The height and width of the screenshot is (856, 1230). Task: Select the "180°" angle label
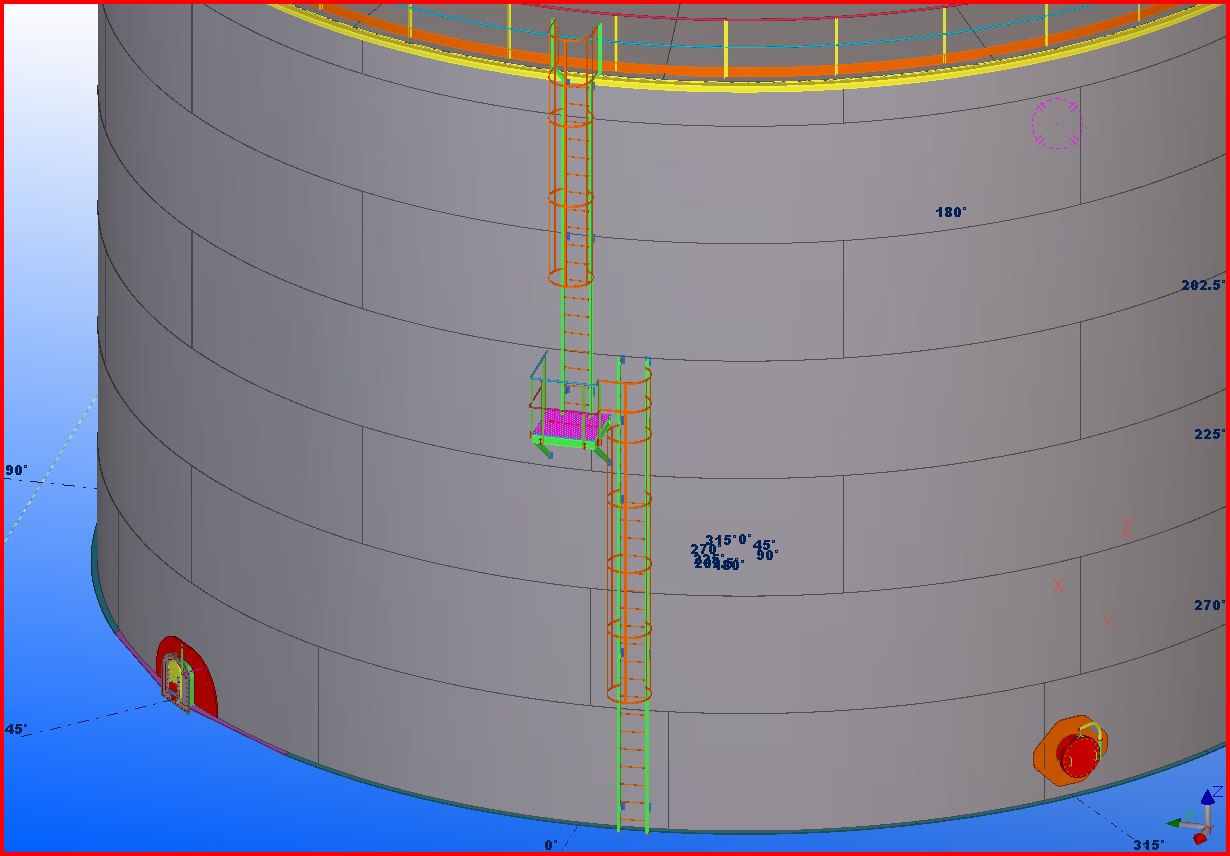[951, 212]
